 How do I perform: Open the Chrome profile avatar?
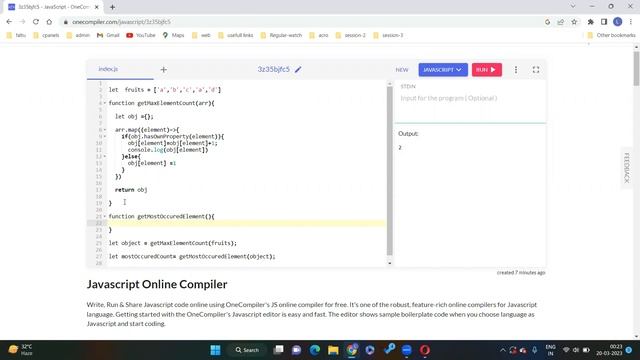(x=618, y=22)
